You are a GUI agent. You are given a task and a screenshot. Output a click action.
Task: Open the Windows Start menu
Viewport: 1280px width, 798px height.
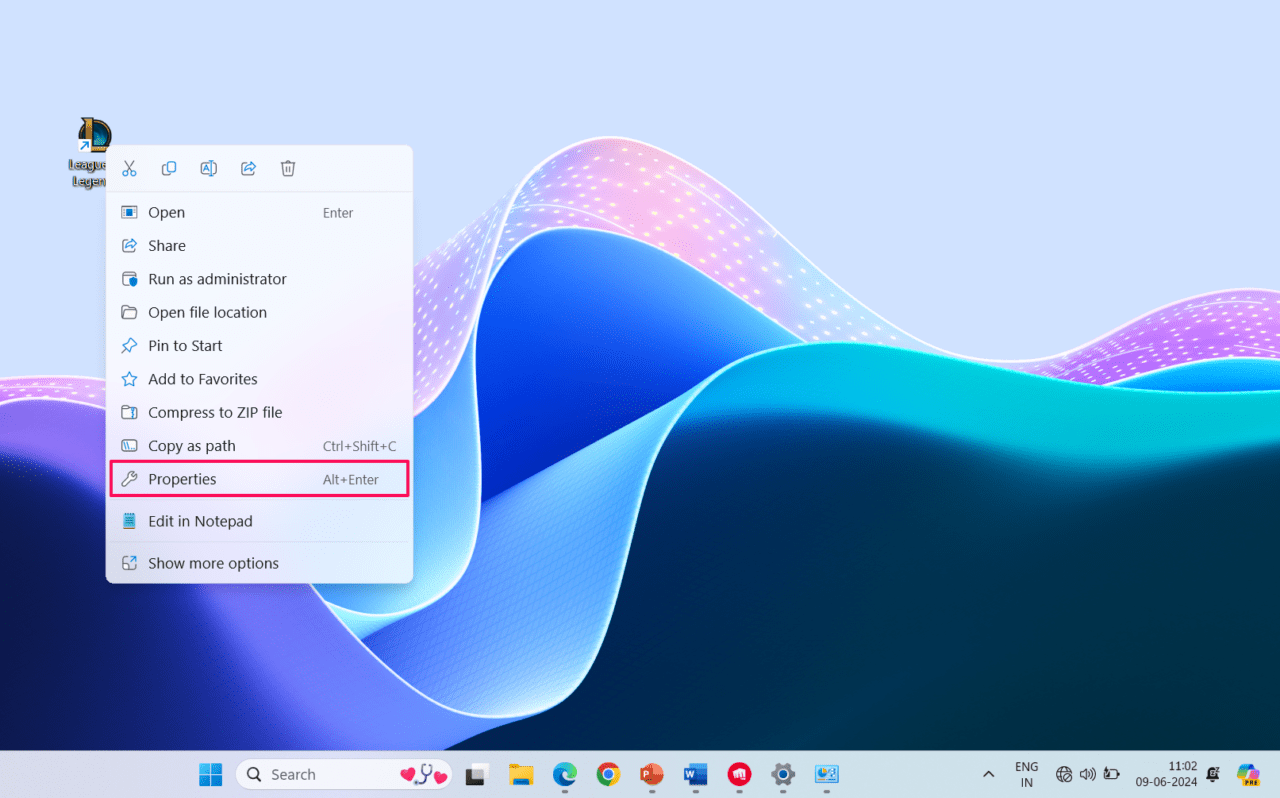coord(211,774)
